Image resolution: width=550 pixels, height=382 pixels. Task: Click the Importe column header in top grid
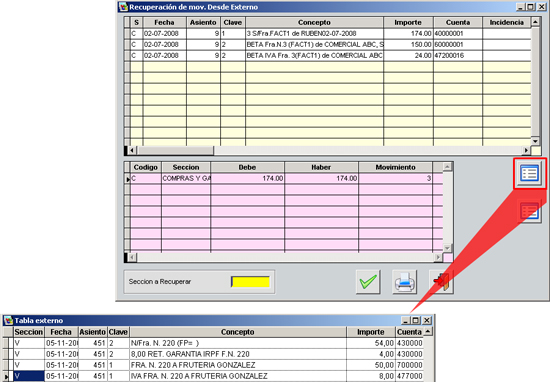tap(408, 22)
